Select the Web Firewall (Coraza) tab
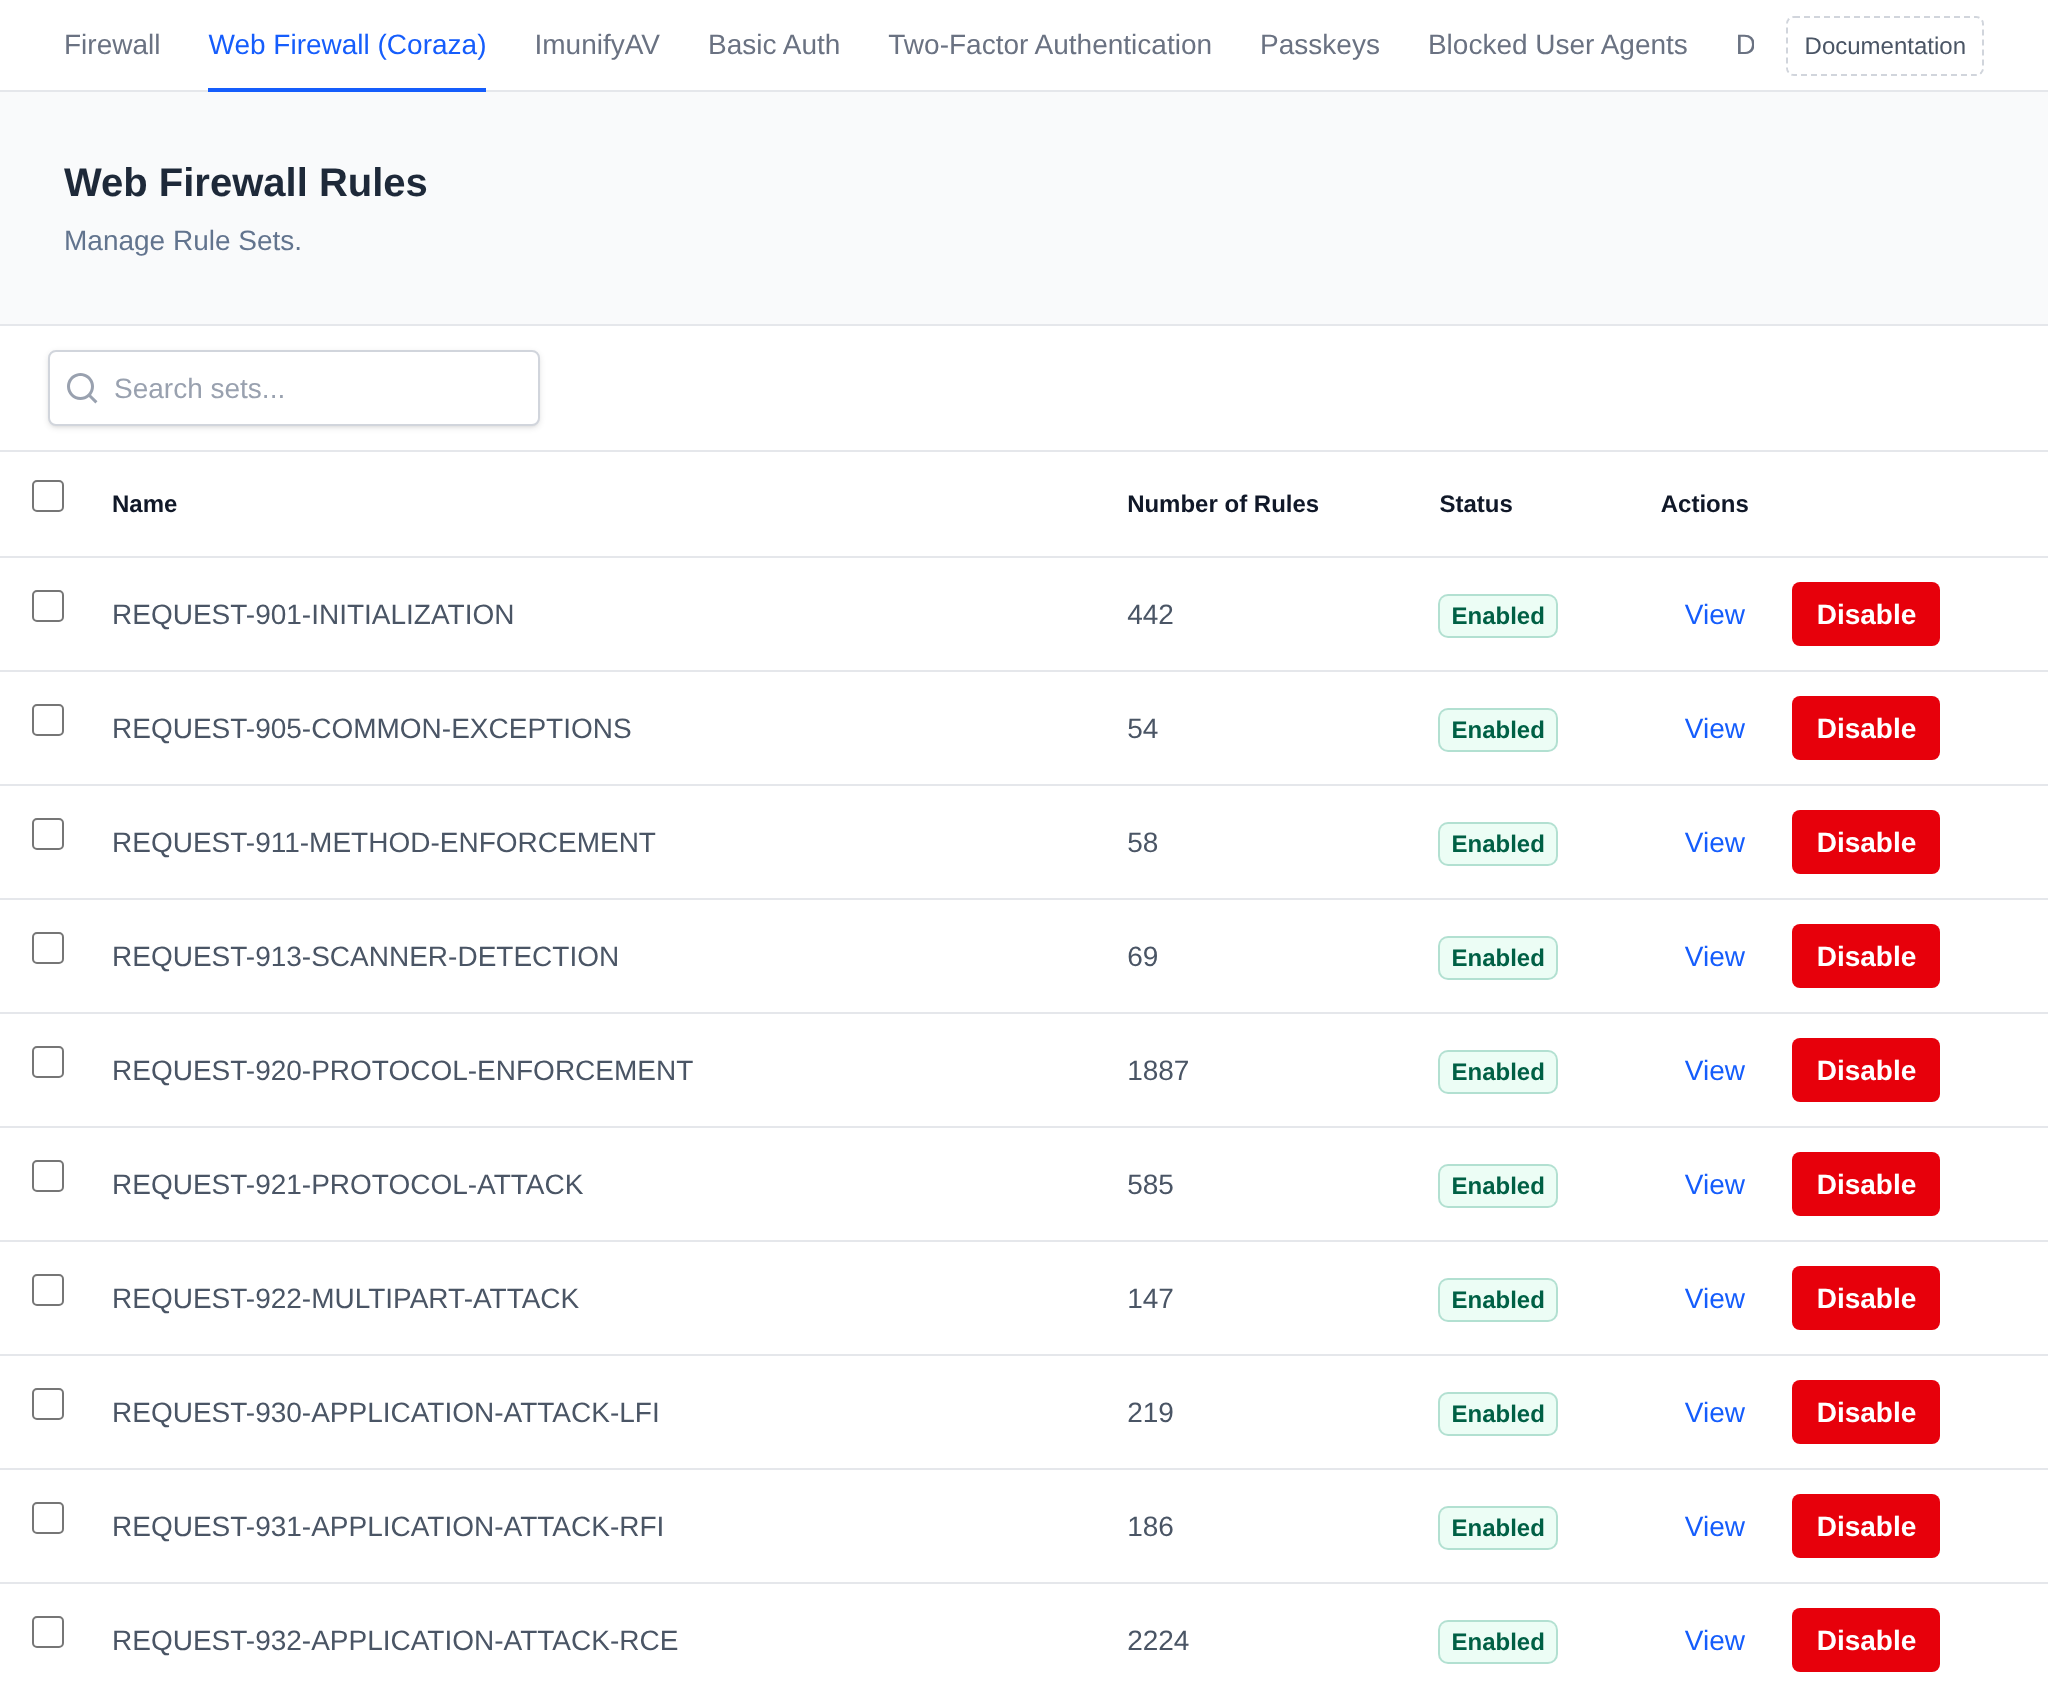Image resolution: width=2048 pixels, height=1696 pixels. tap(347, 45)
